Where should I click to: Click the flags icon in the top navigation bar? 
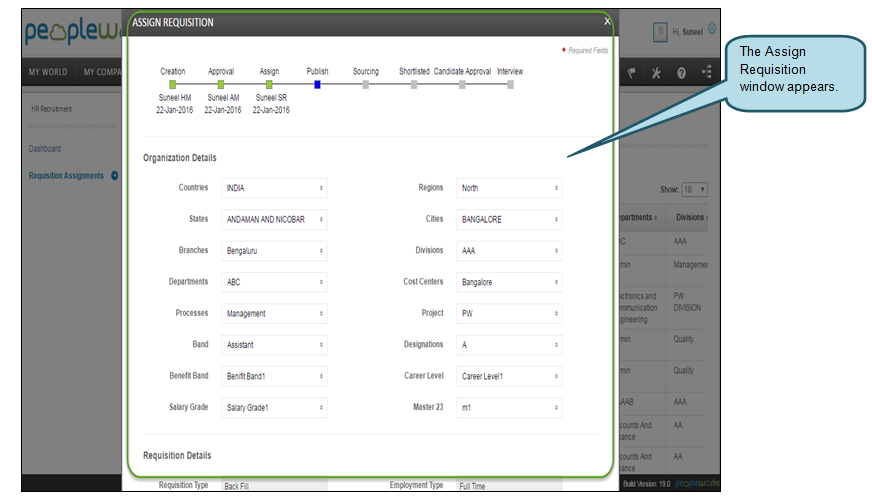tap(632, 73)
